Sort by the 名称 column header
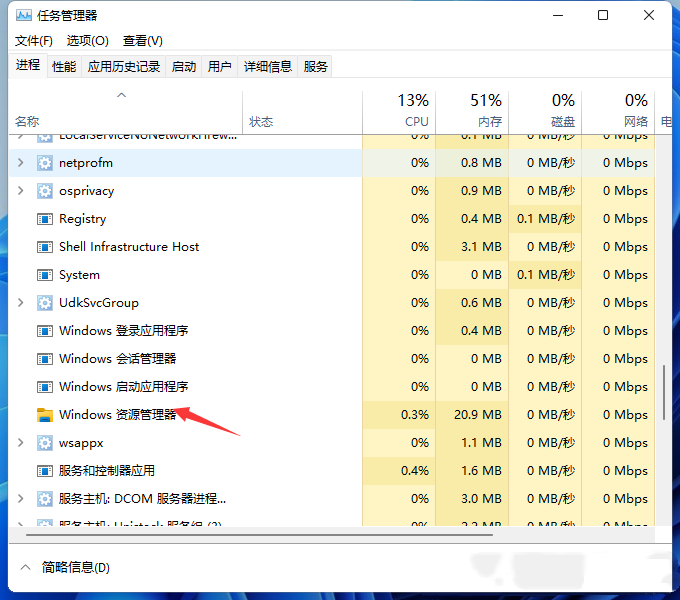This screenshot has height=600, width=680. pos(126,112)
